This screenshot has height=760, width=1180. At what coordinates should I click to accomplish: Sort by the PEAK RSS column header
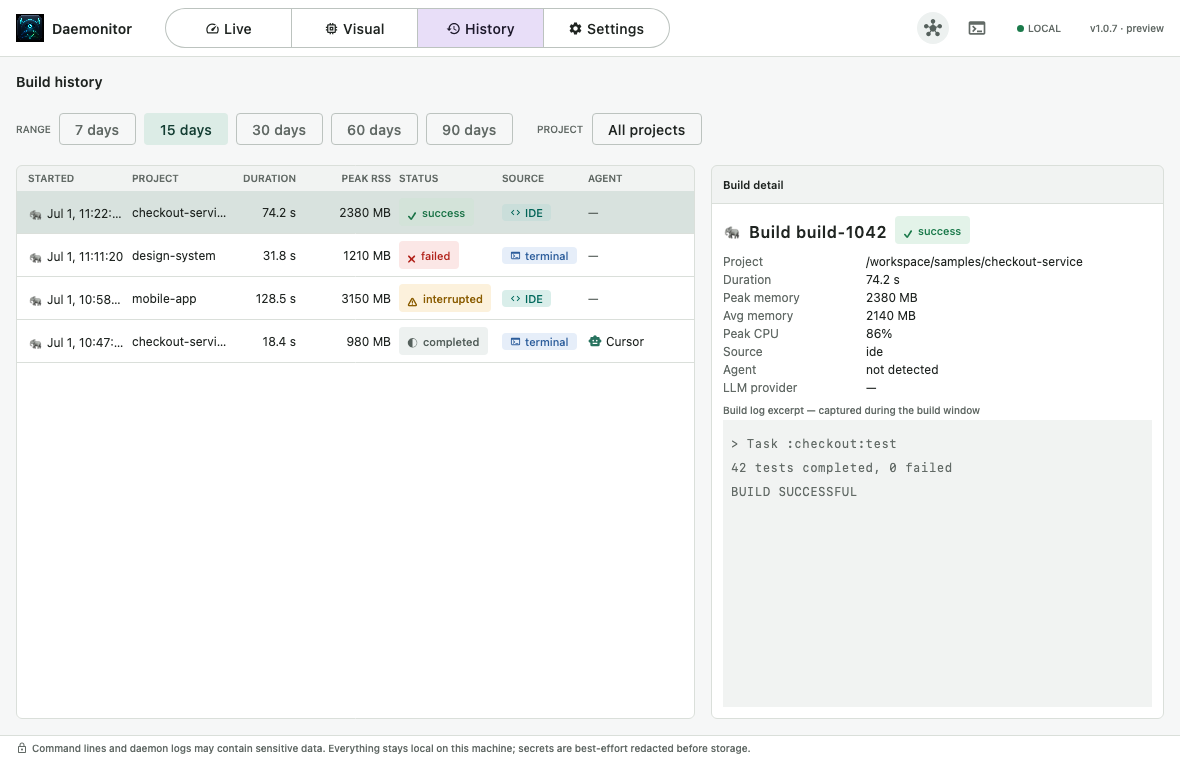pos(366,178)
